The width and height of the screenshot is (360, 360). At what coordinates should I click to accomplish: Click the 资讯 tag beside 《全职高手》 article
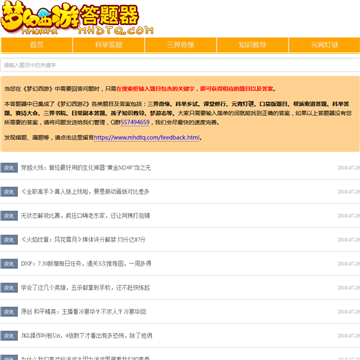click(9, 192)
